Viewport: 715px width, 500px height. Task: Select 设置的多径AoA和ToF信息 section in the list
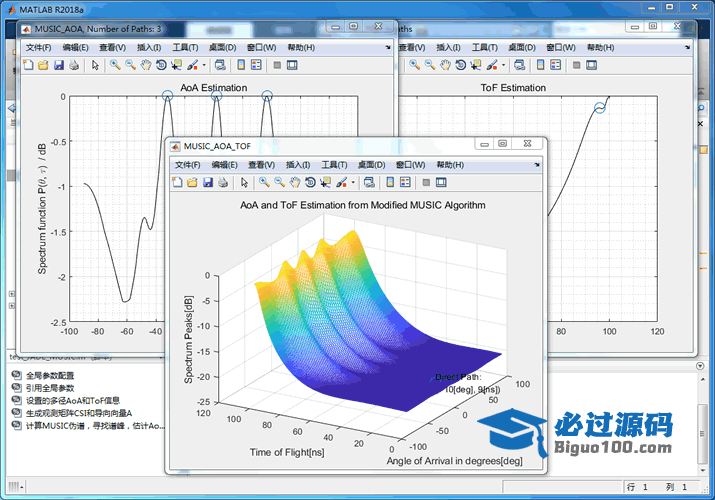click(73, 401)
